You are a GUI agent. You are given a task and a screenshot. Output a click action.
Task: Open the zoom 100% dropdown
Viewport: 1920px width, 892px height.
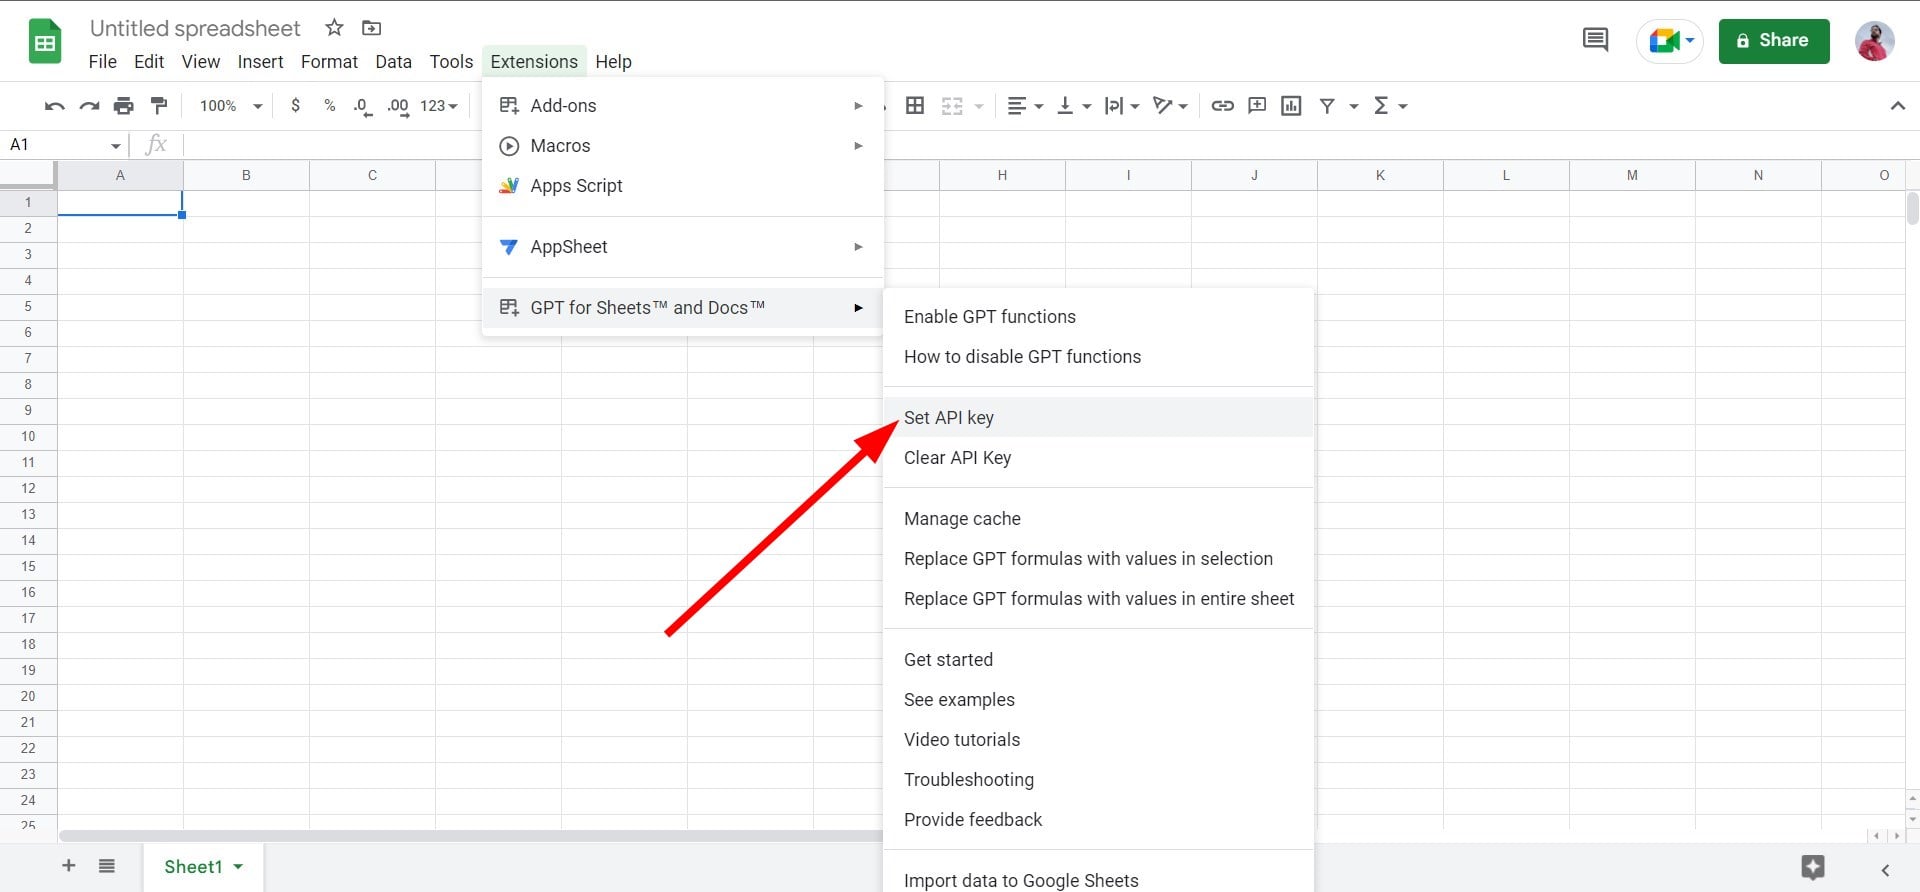[231, 106]
